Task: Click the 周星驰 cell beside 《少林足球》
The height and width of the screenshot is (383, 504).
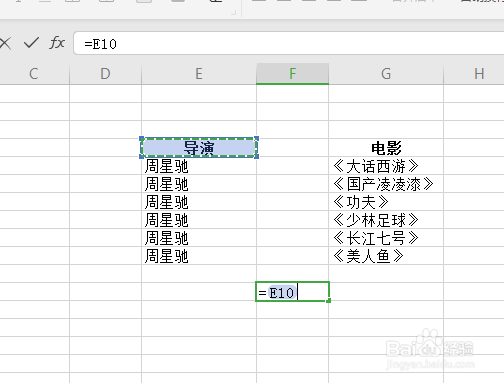Action: coord(199,220)
